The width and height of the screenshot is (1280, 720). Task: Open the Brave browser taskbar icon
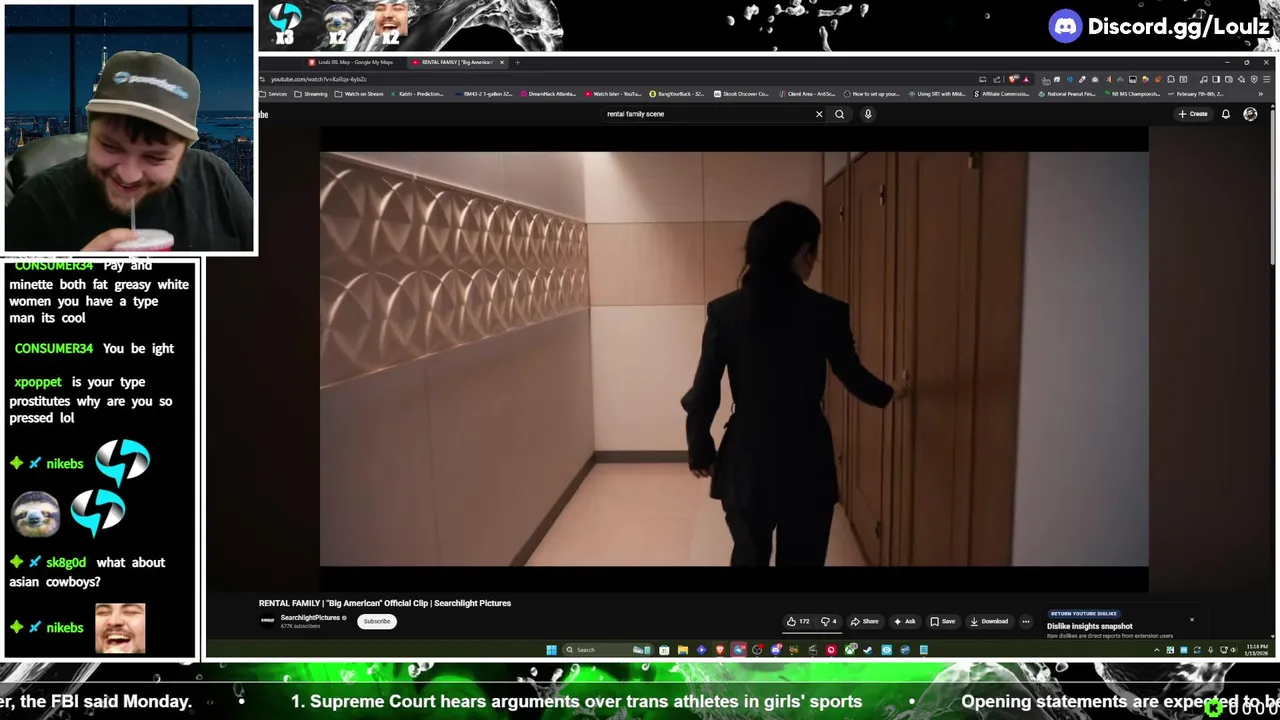click(x=719, y=650)
